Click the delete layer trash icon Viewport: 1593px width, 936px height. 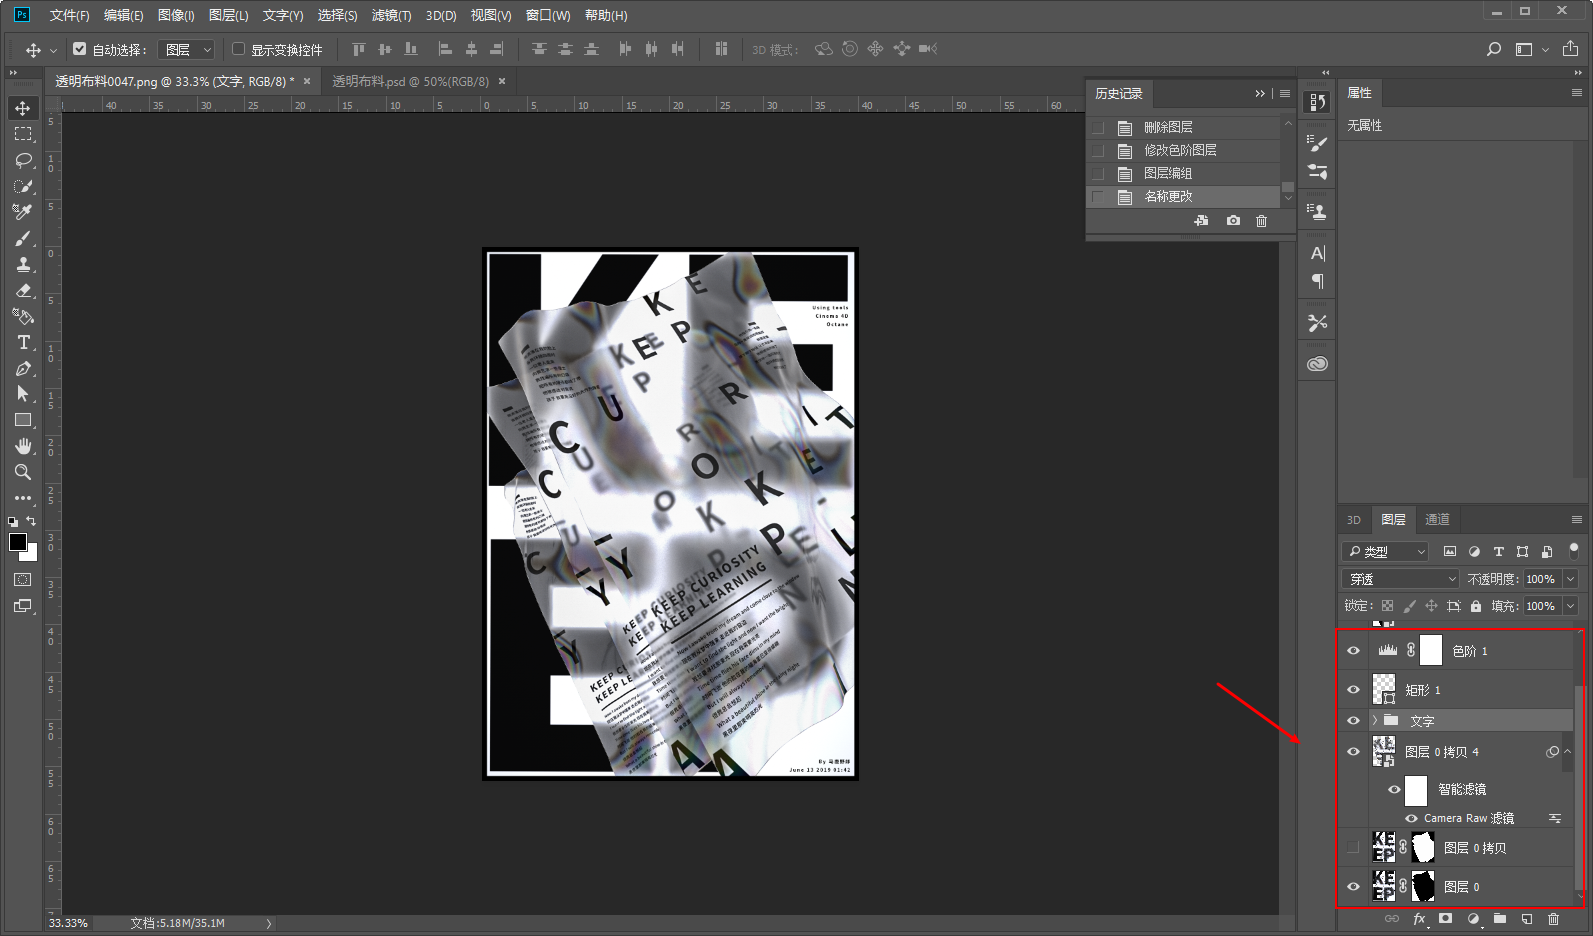1553,919
